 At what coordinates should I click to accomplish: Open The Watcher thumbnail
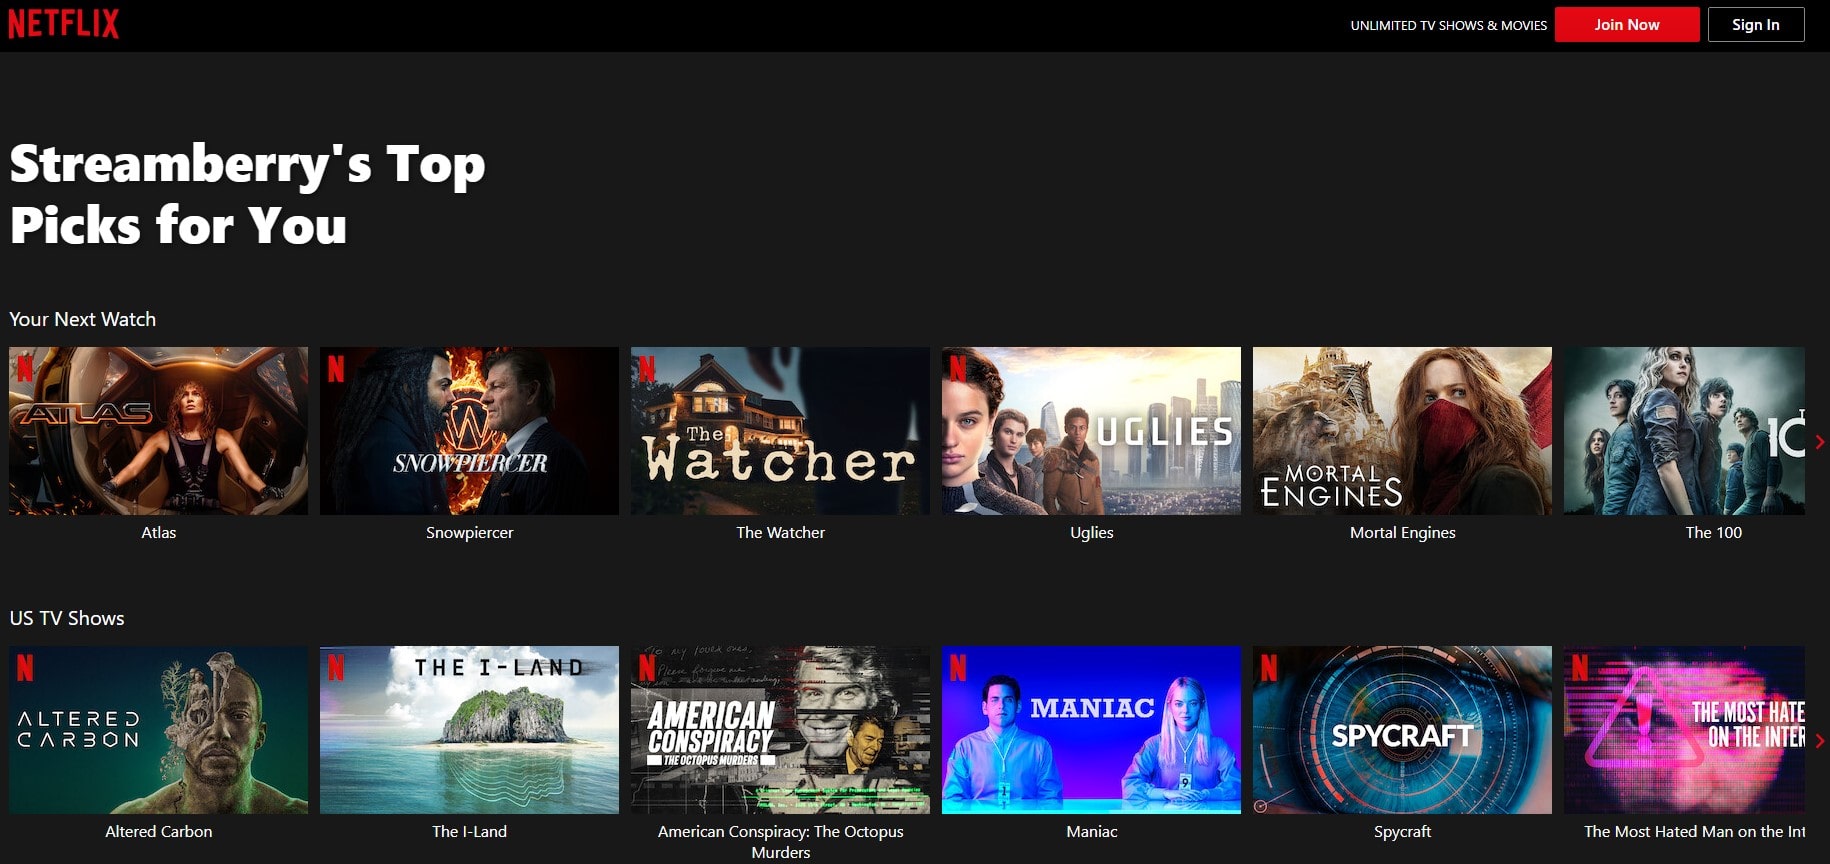click(x=780, y=431)
